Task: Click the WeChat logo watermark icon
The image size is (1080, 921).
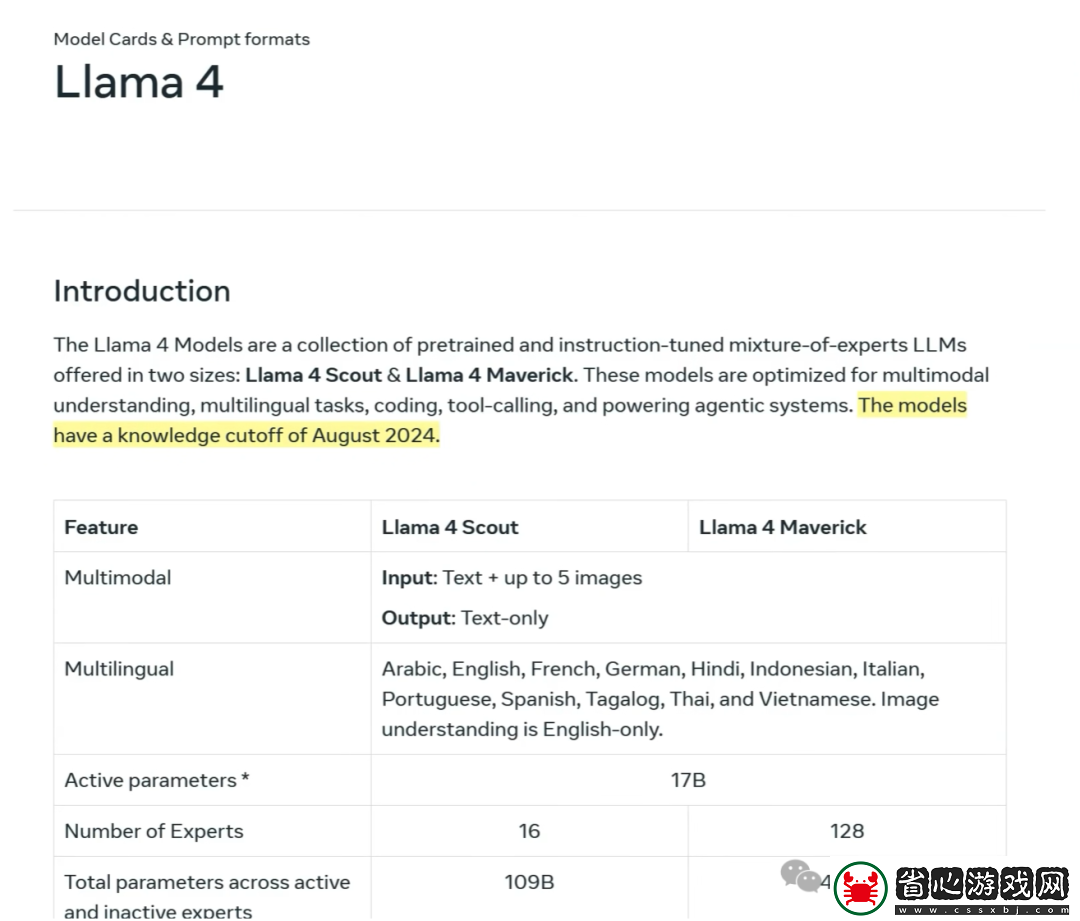Action: click(x=800, y=876)
